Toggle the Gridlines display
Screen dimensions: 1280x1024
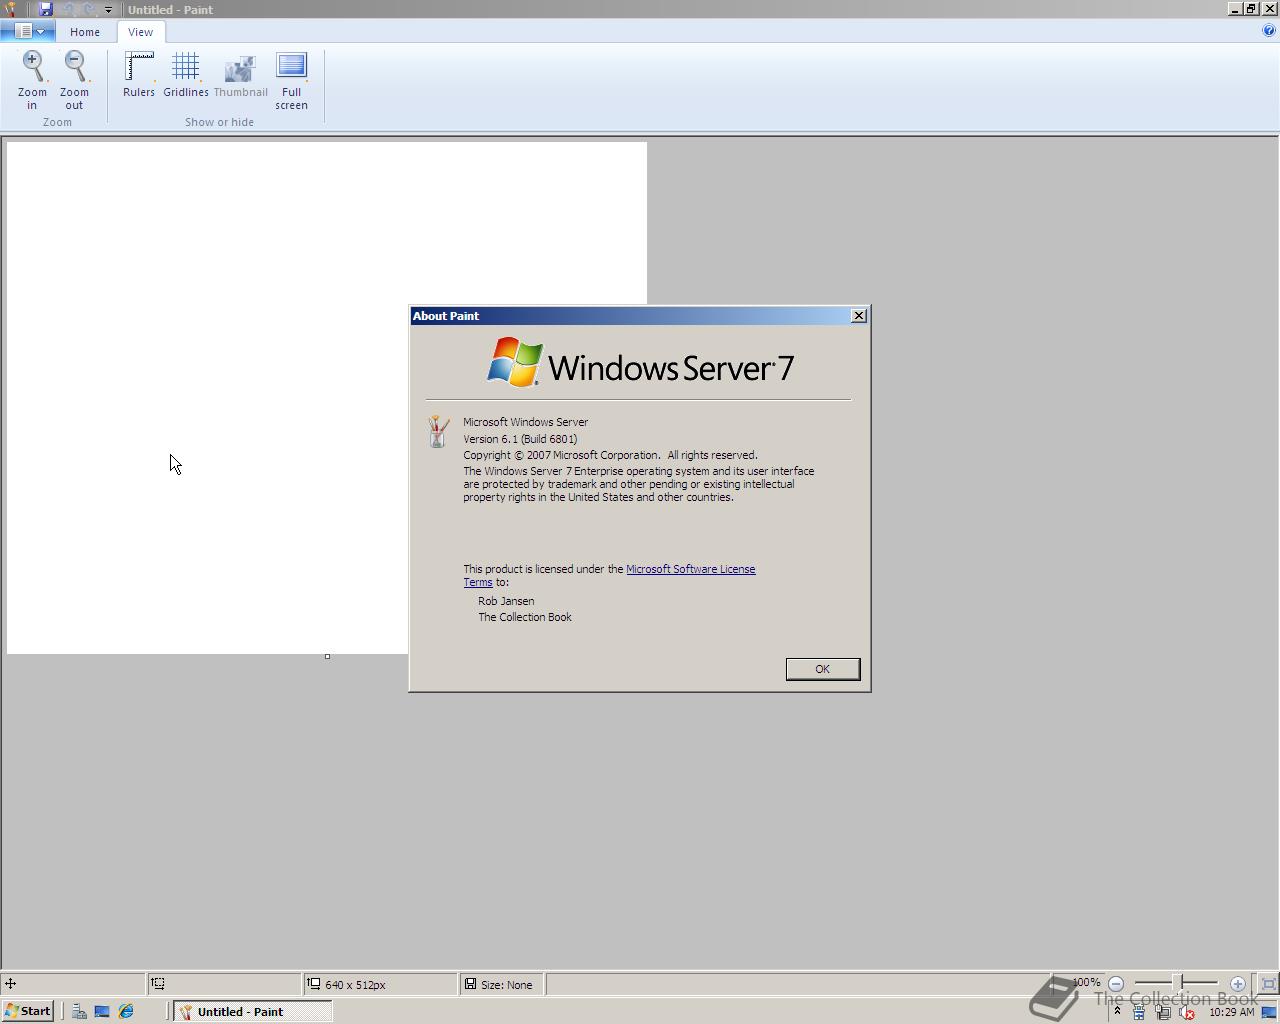click(186, 75)
